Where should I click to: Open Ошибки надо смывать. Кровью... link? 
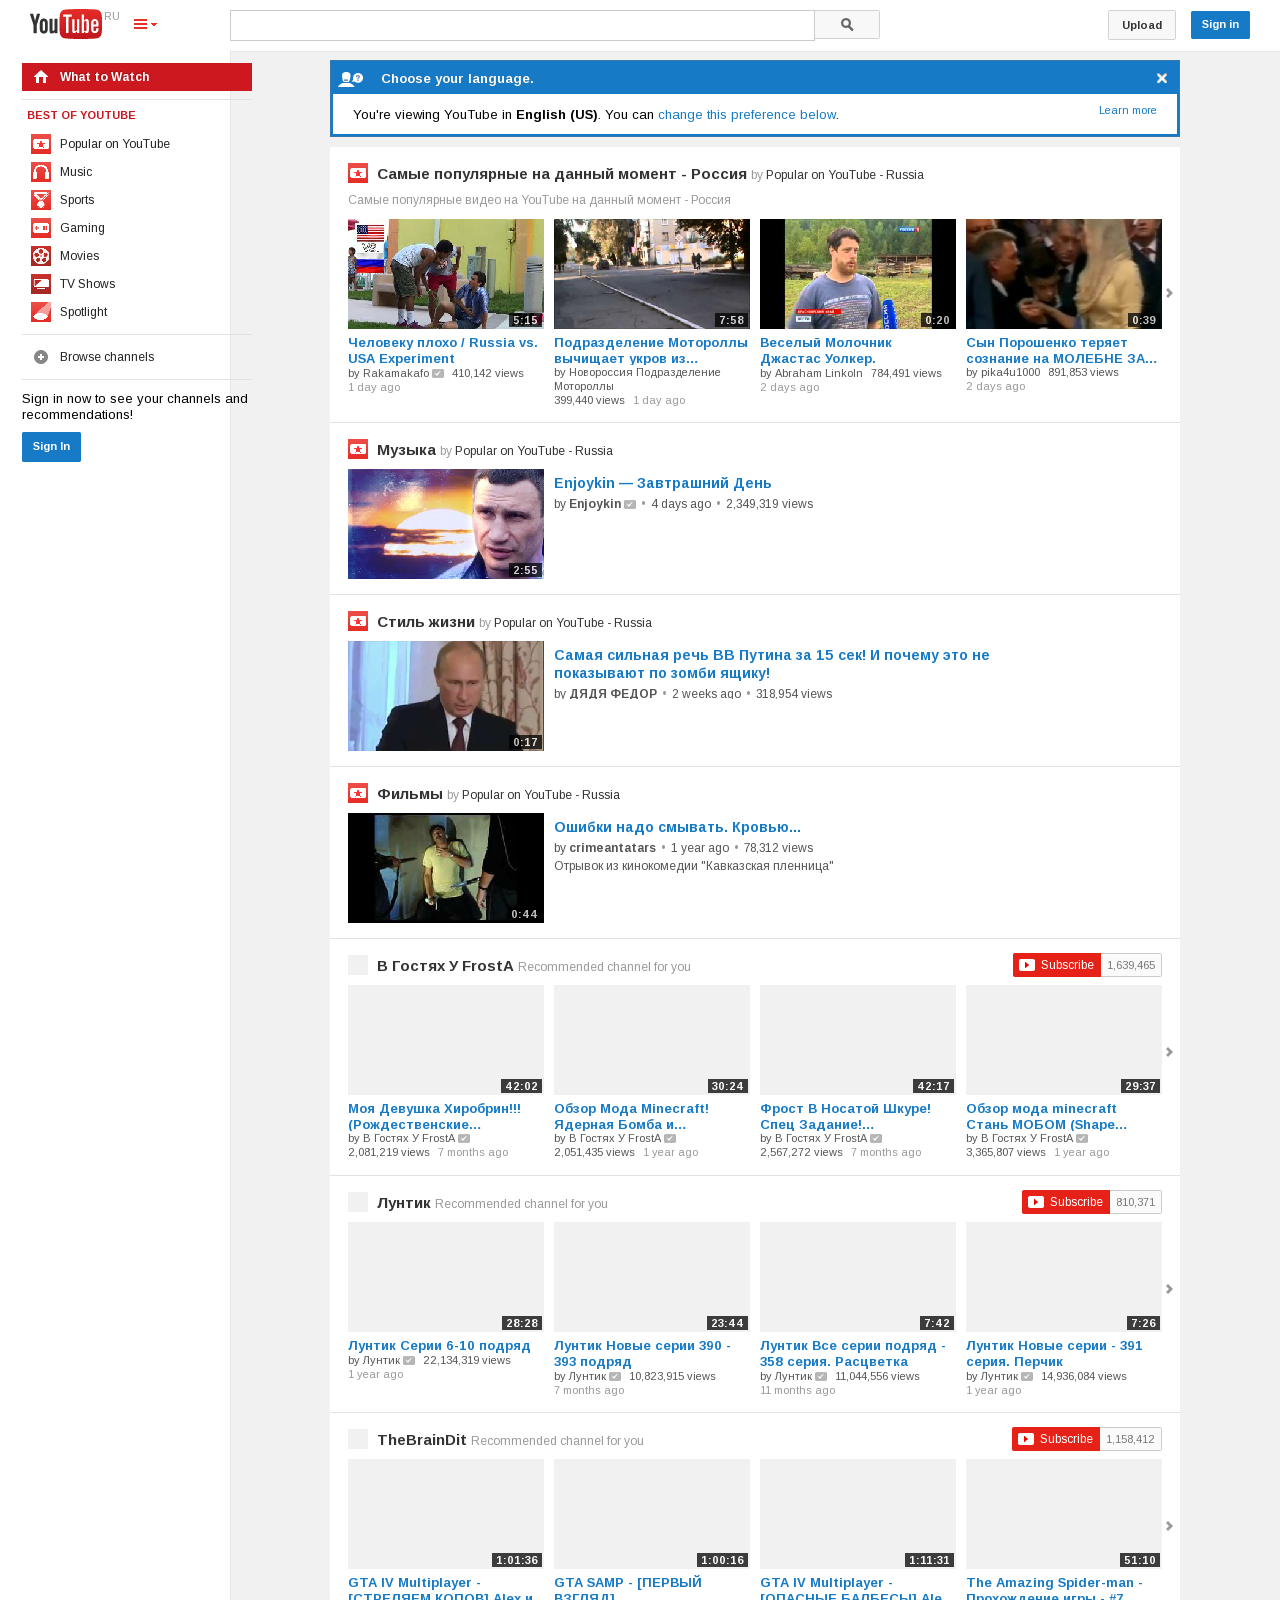click(677, 827)
